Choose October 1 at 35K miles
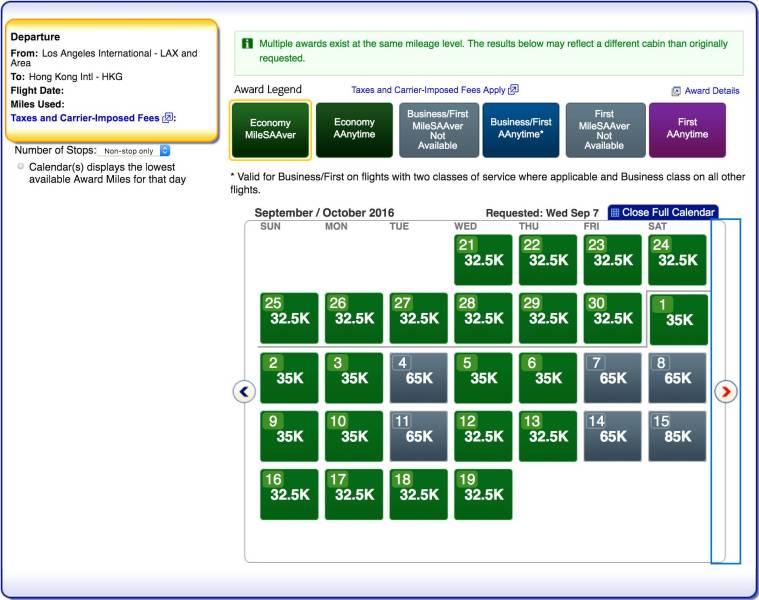 [677, 319]
